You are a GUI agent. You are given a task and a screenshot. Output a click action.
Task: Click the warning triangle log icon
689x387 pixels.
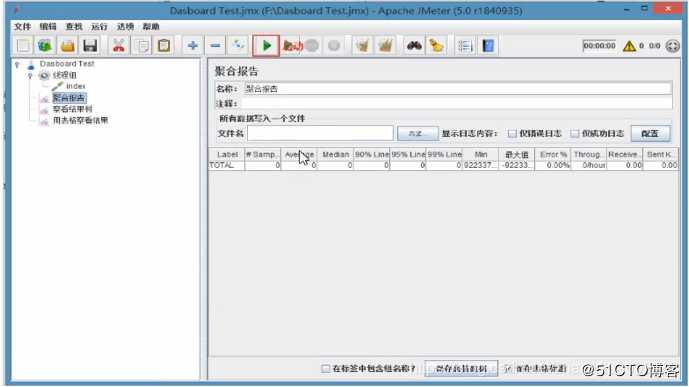tap(629, 46)
